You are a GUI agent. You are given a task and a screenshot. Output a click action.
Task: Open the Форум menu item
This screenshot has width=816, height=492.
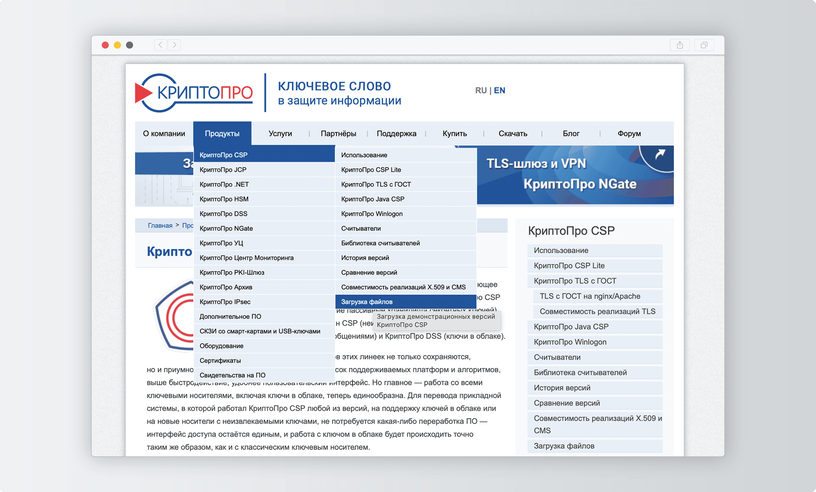point(629,133)
